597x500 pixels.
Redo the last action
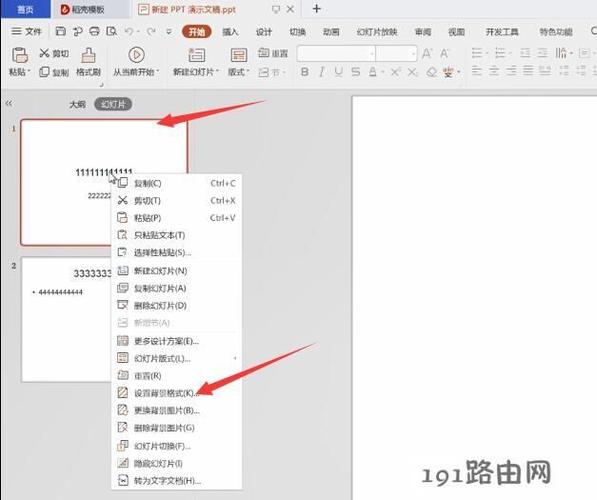(151, 32)
